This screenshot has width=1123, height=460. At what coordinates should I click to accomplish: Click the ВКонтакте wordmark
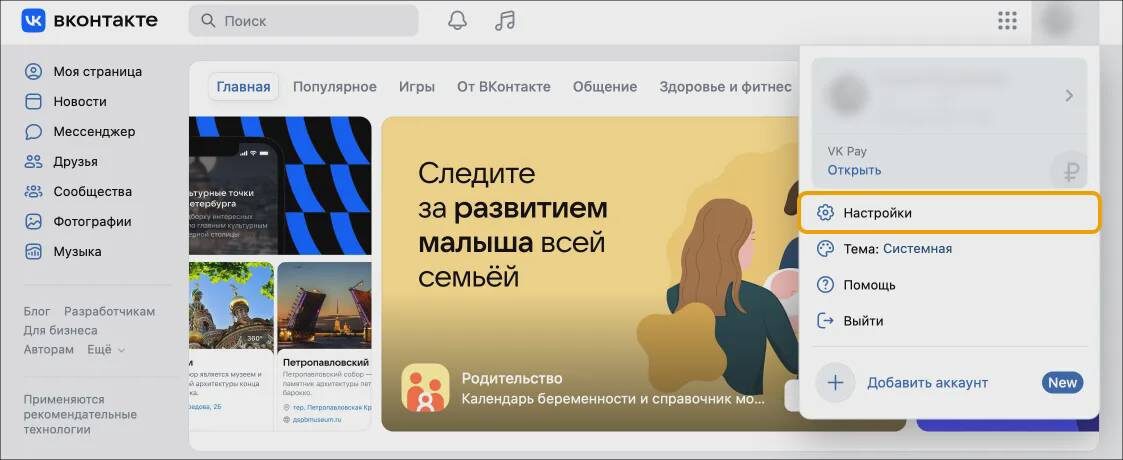(105, 20)
